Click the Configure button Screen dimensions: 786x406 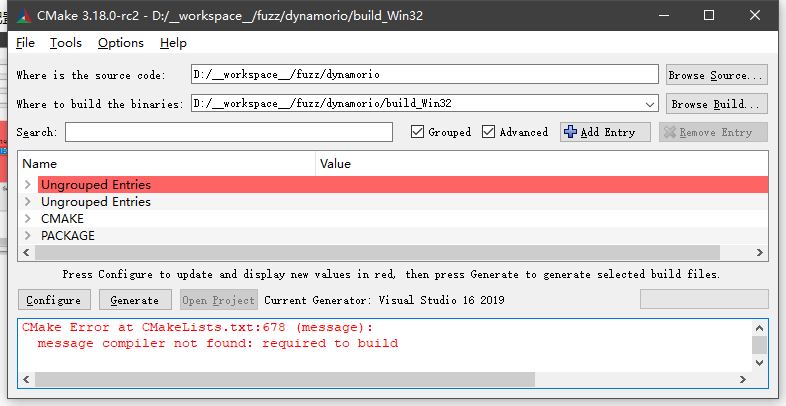pyautogui.click(x=54, y=300)
